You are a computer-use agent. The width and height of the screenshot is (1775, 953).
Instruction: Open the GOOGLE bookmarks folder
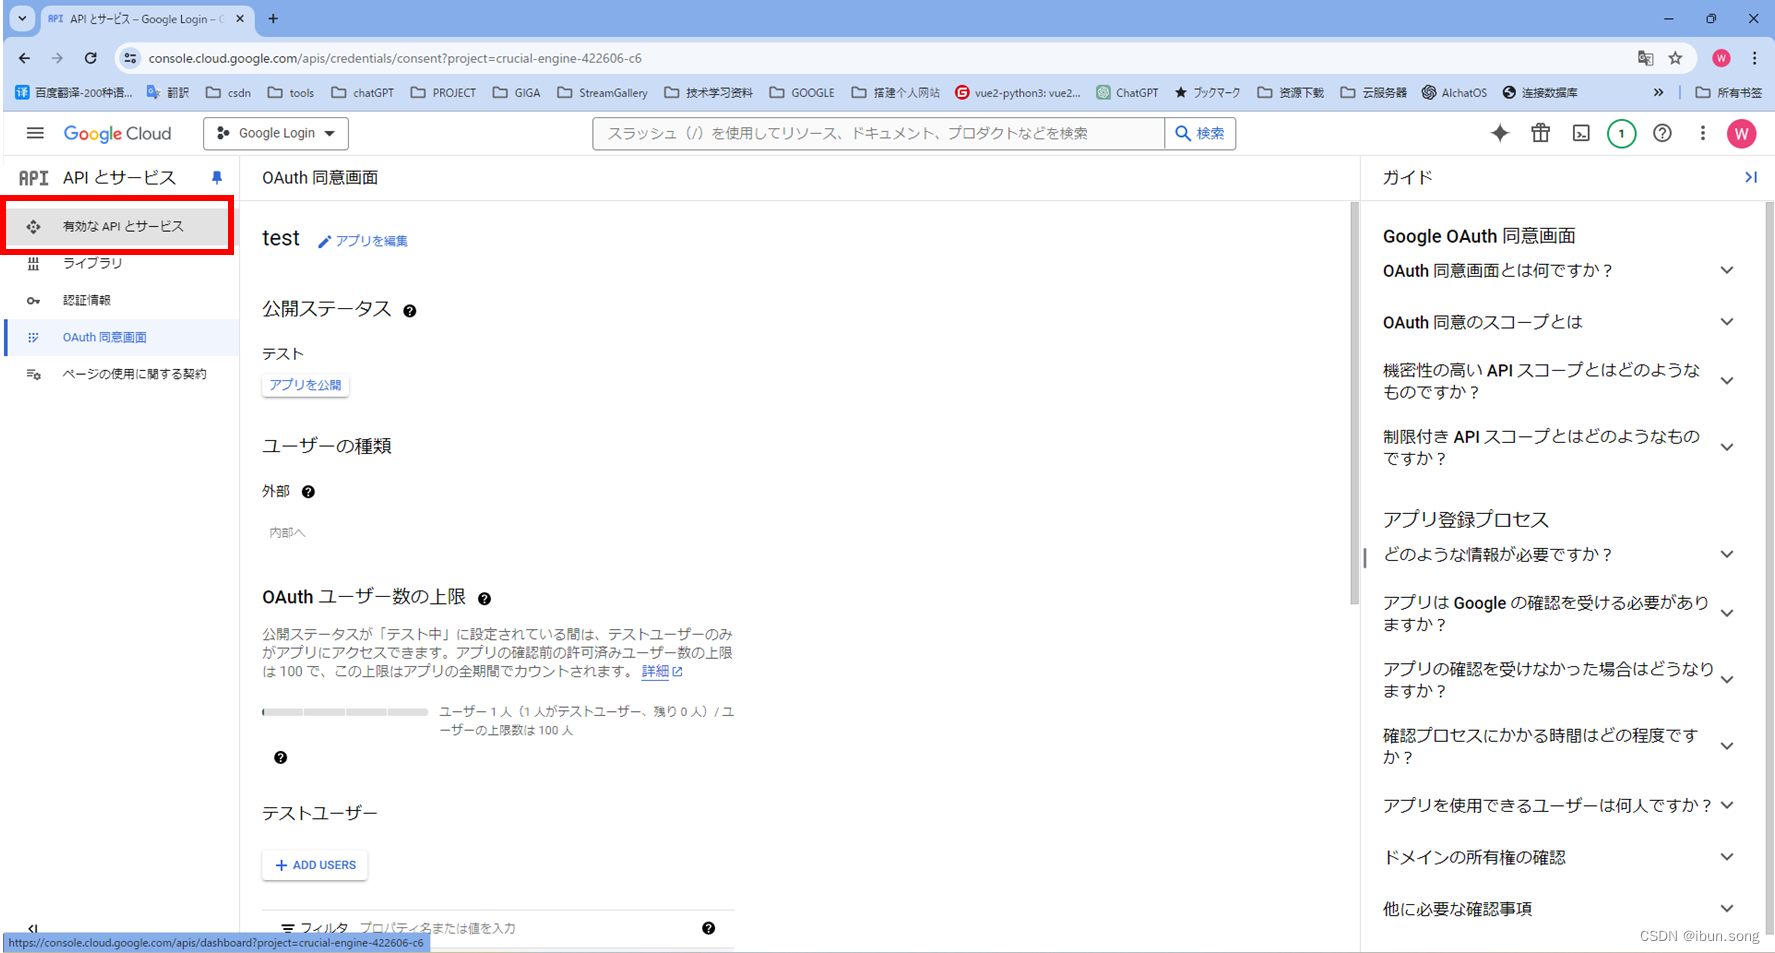pyautogui.click(x=802, y=92)
